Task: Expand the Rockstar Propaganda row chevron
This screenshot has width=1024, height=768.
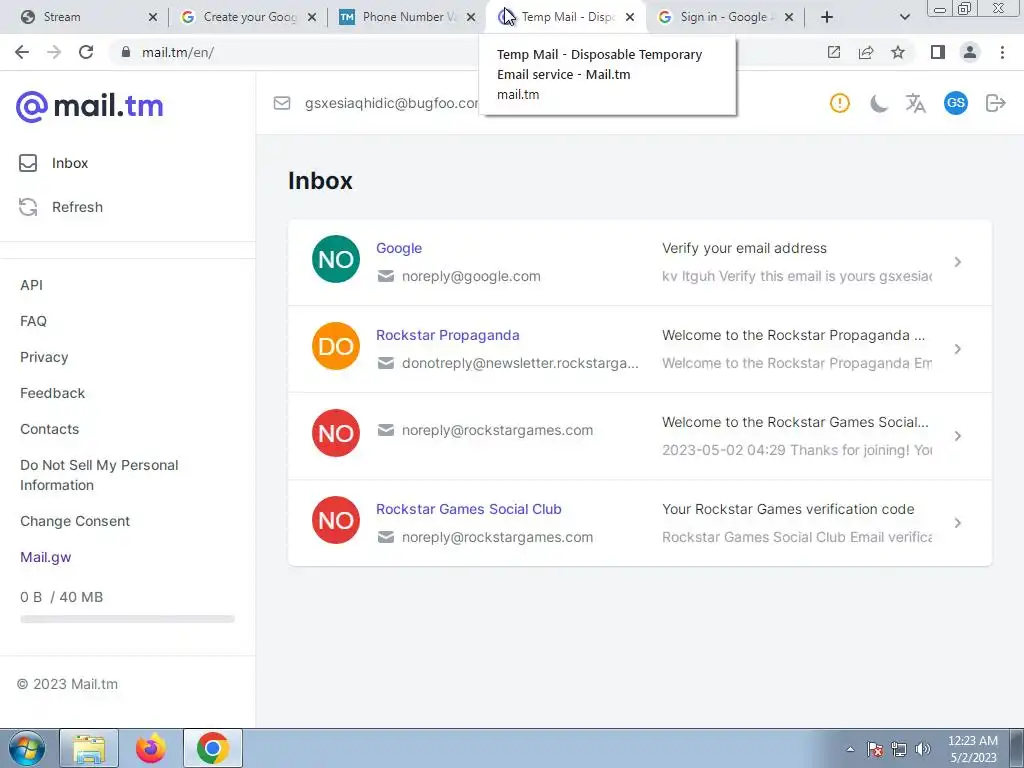Action: pyautogui.click(x=957, y=349)
